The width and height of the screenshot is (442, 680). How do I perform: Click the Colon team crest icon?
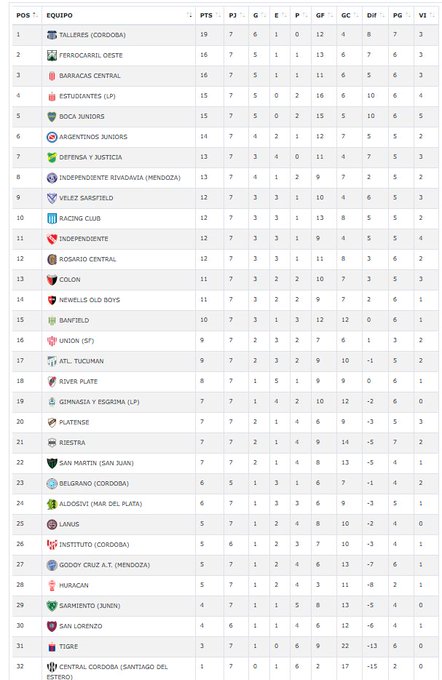52,280
